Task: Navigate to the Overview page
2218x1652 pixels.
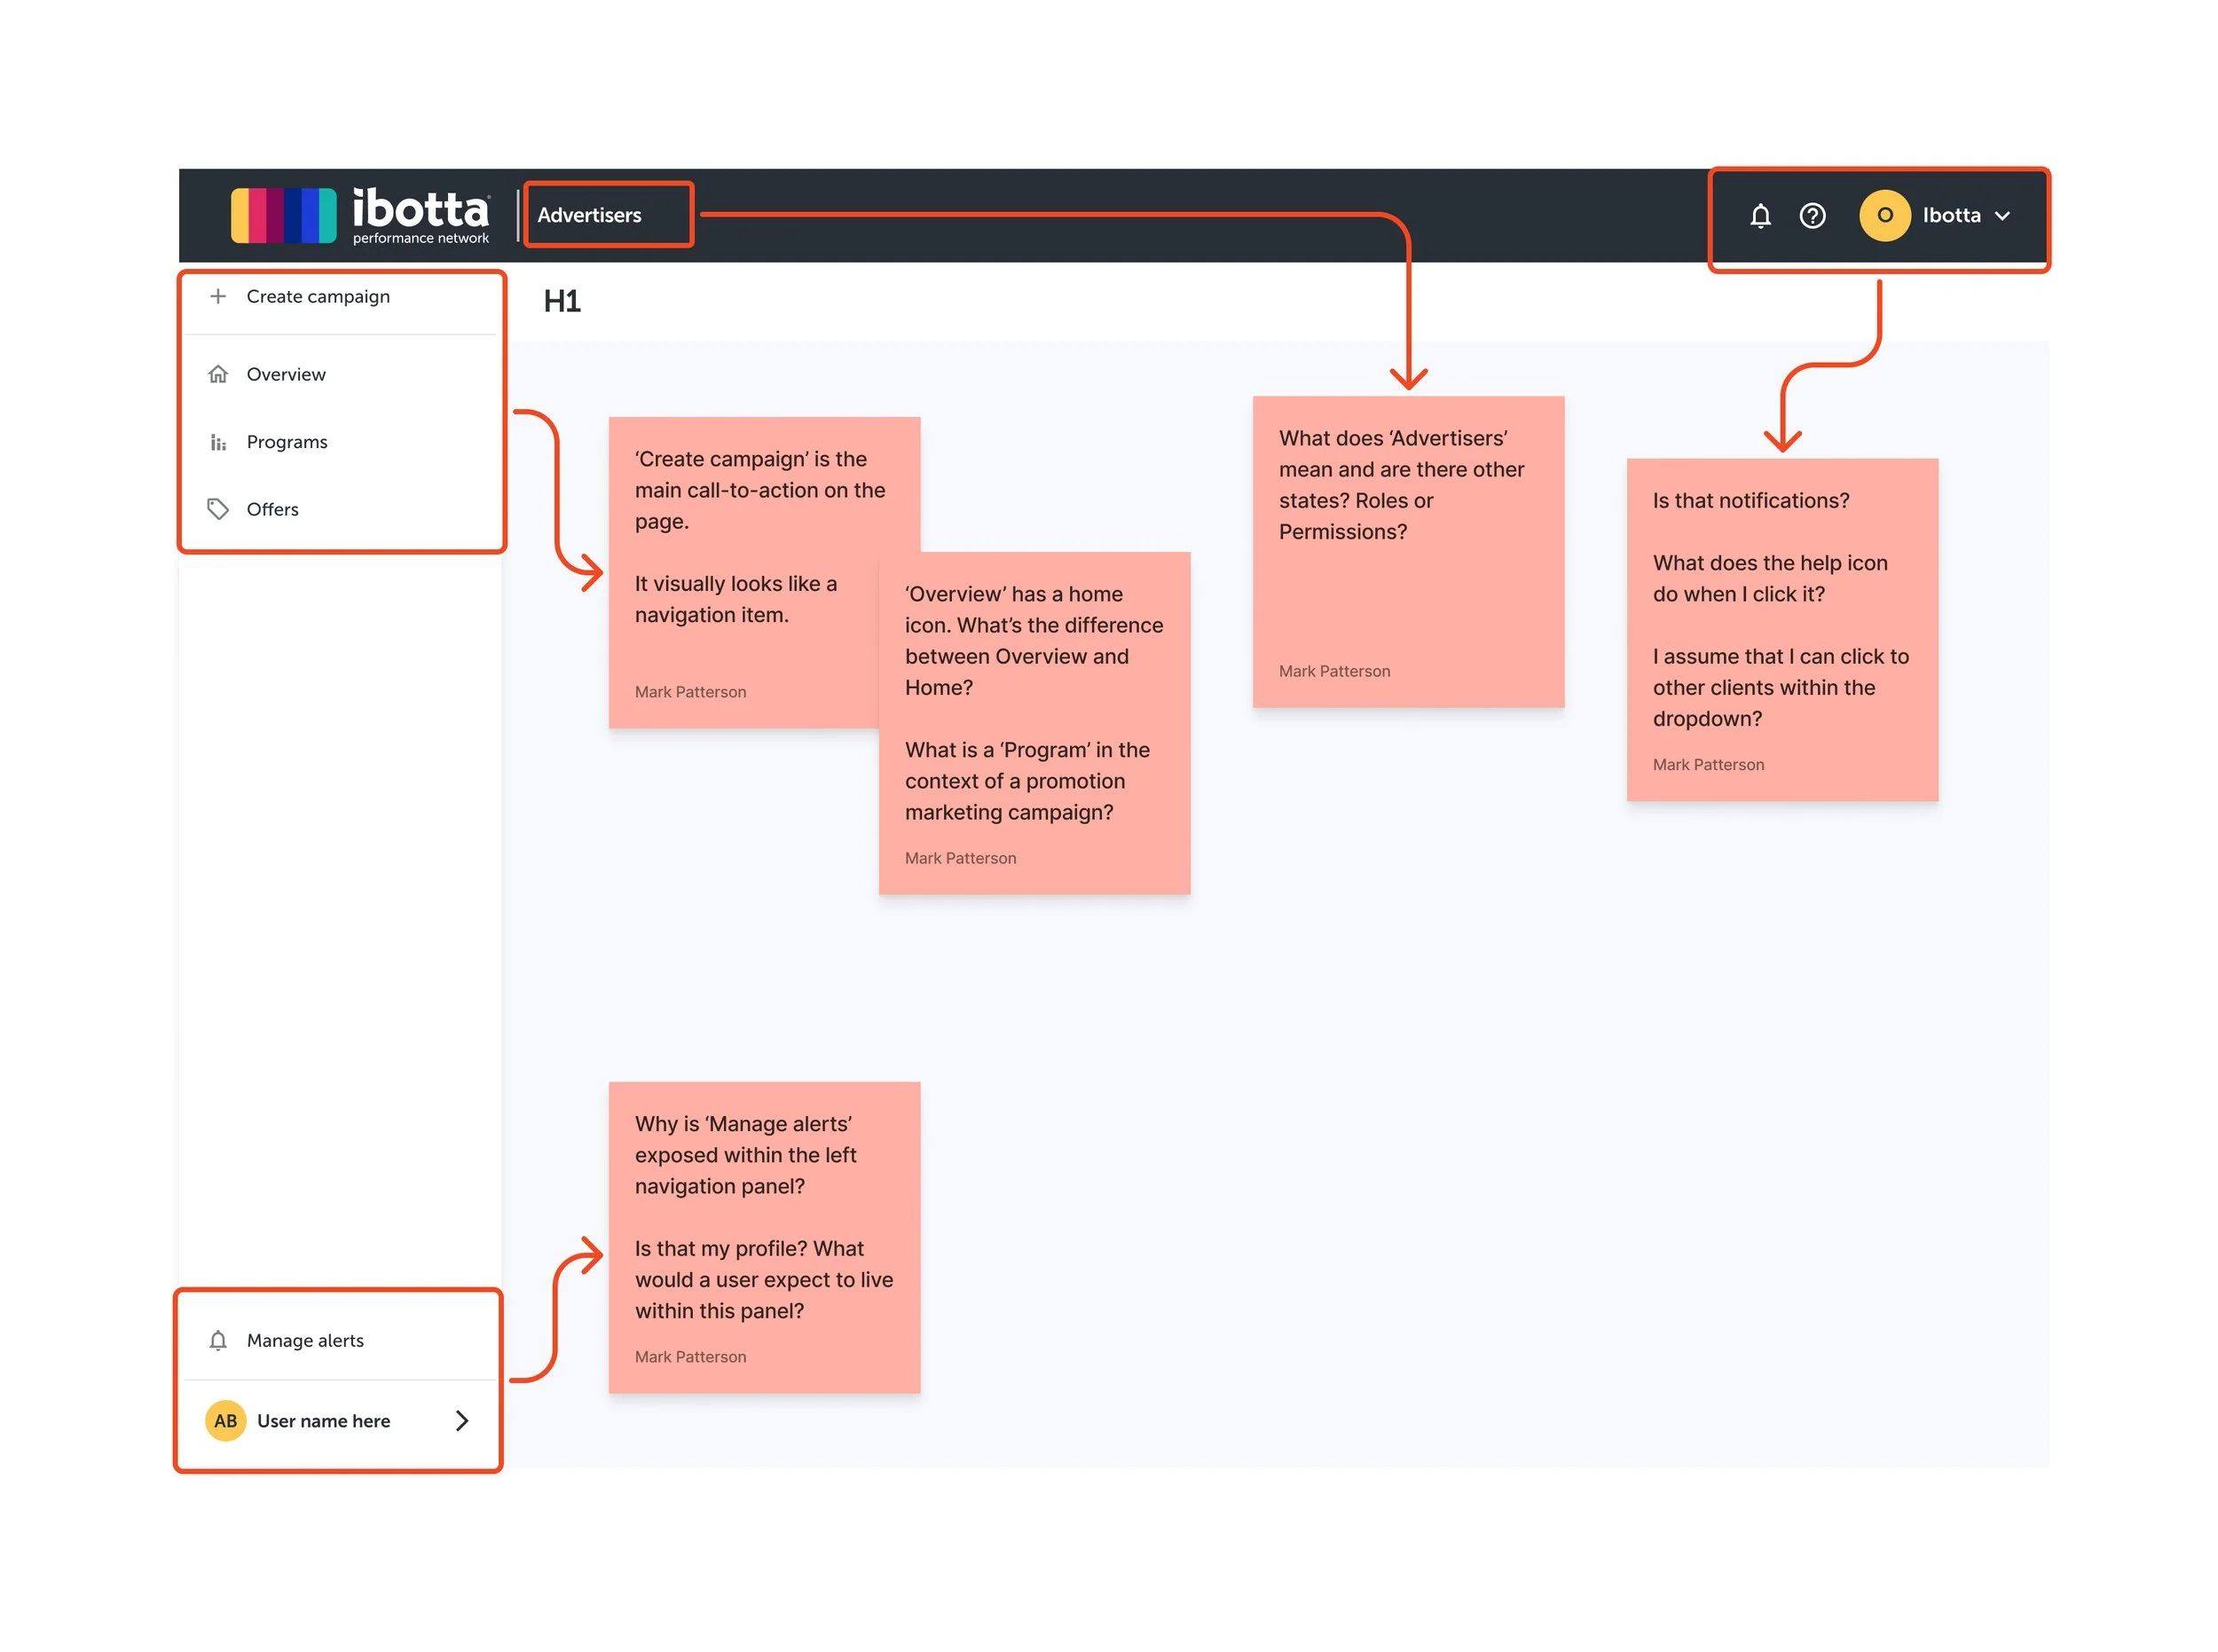Action: click(286, 374)
